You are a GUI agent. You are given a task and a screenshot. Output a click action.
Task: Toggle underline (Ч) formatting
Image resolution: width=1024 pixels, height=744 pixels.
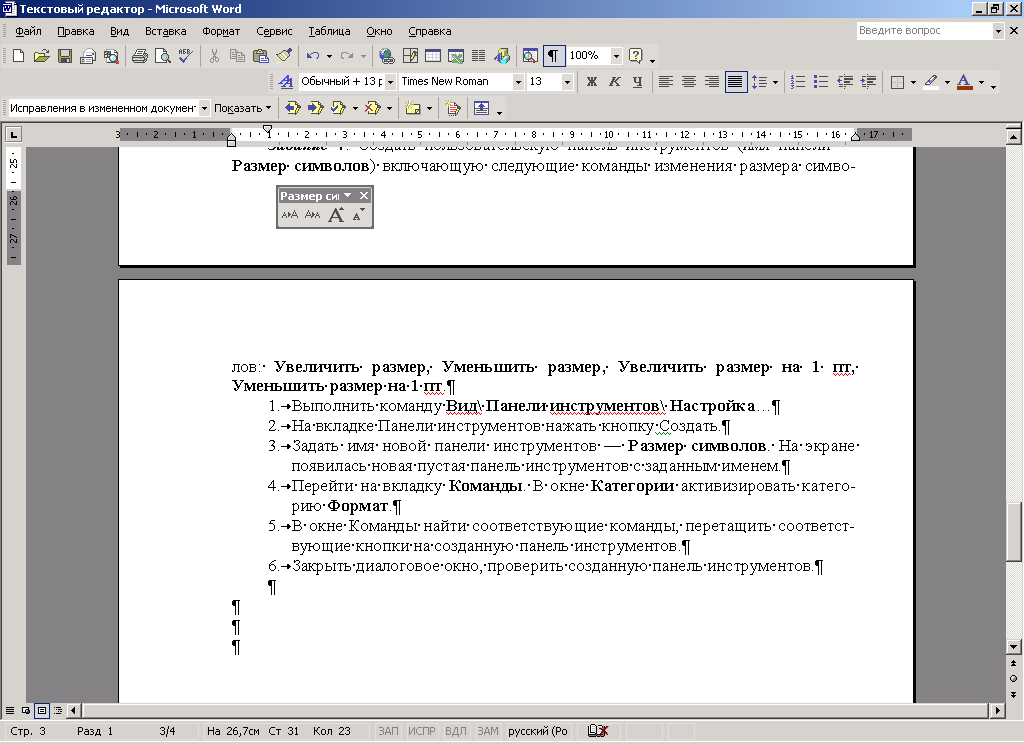[637, 82]
